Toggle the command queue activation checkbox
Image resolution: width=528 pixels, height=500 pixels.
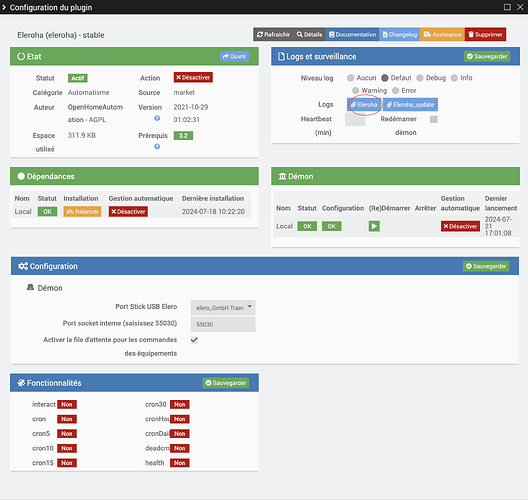(x=194, y=340)
